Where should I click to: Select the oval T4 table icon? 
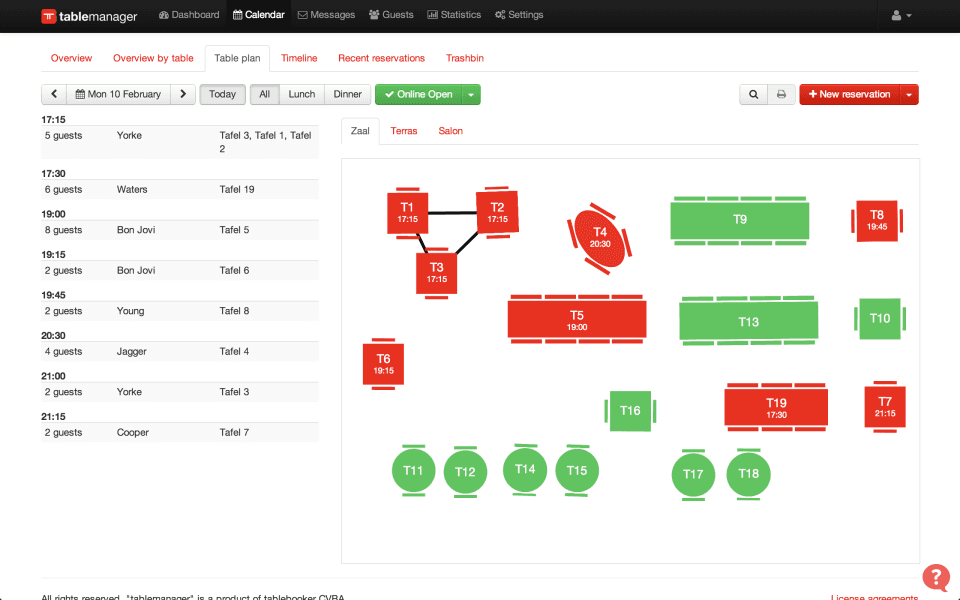[600, 239]
